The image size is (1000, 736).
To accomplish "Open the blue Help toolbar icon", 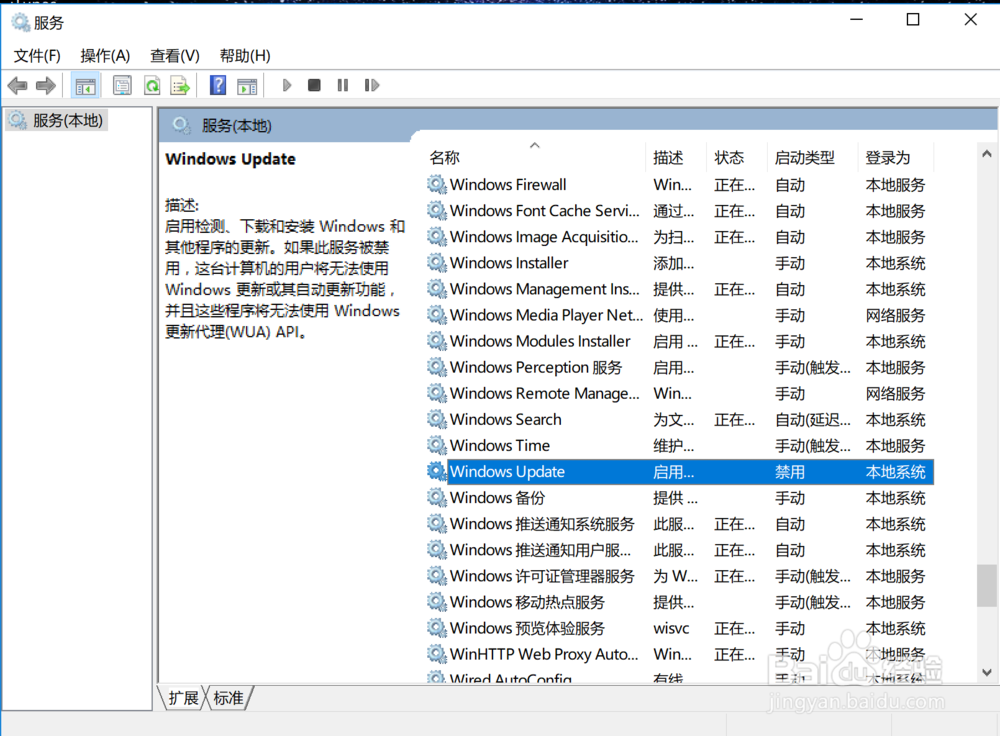I will (x=217, y=85).
